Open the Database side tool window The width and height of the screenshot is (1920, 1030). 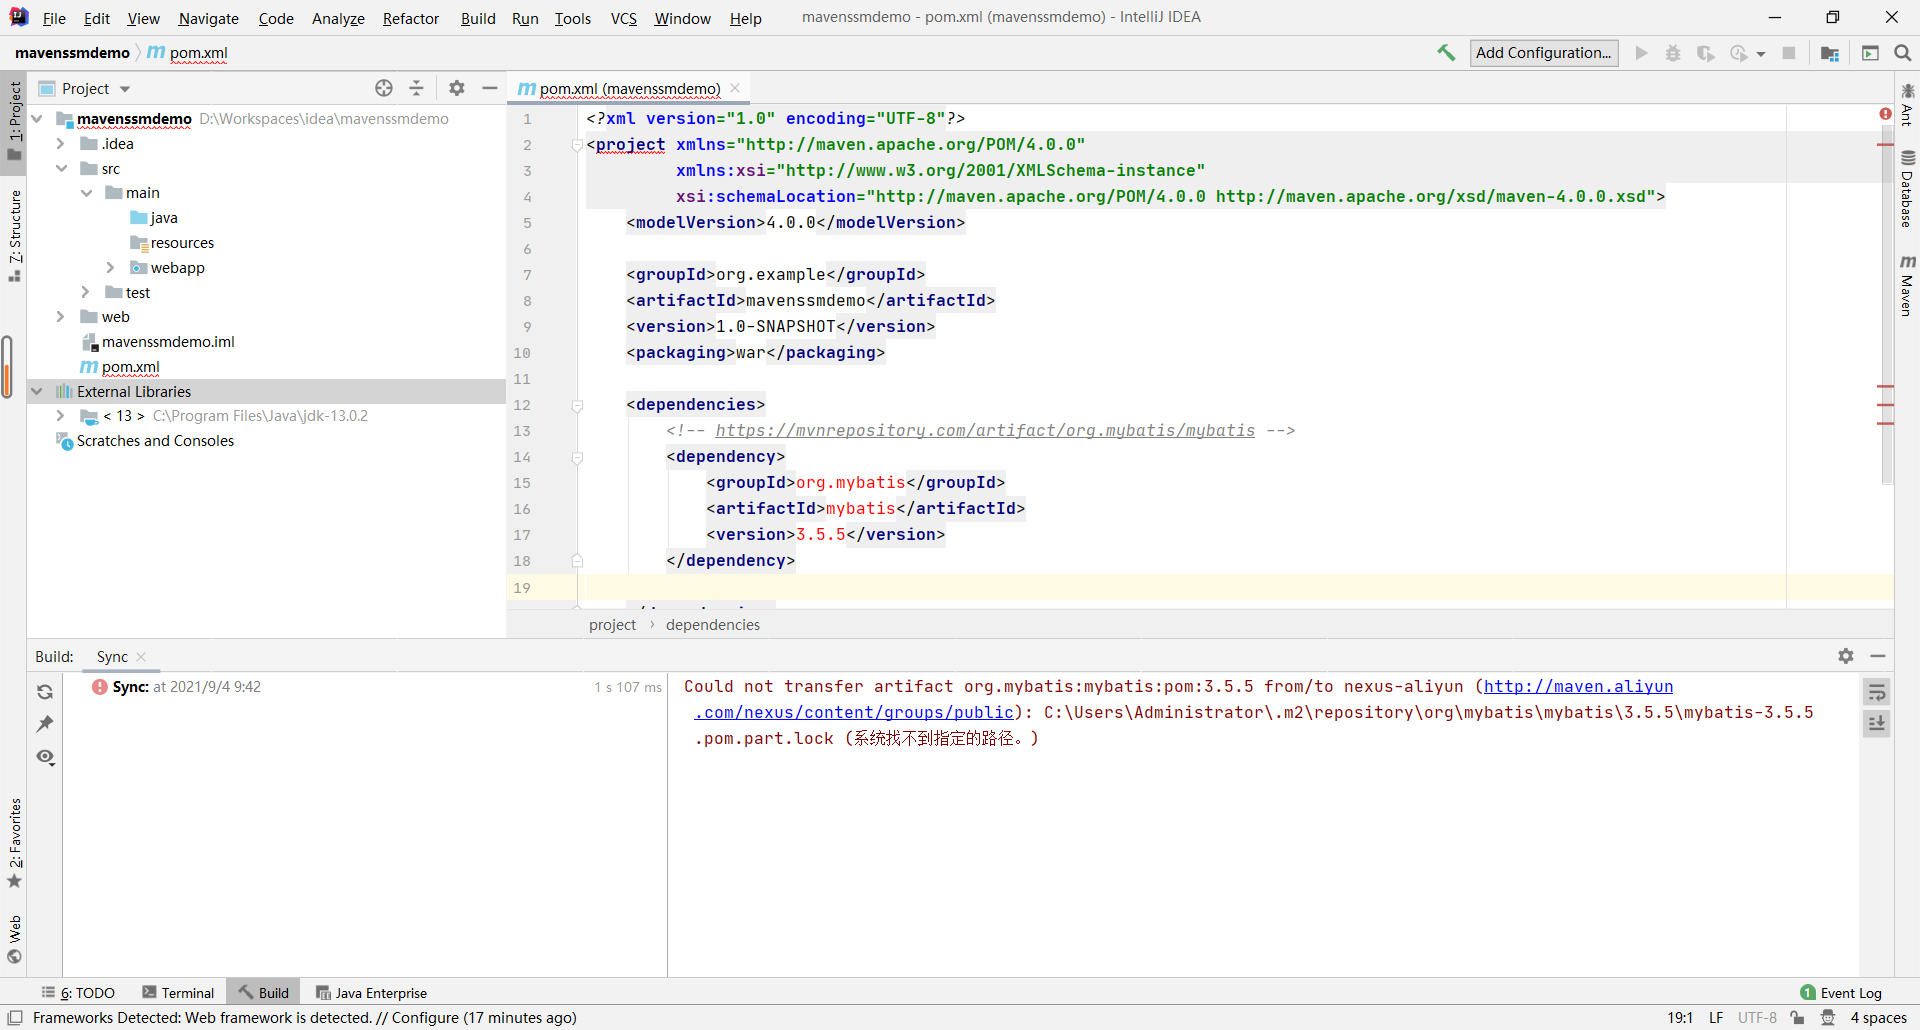(x=1907, y=189)
